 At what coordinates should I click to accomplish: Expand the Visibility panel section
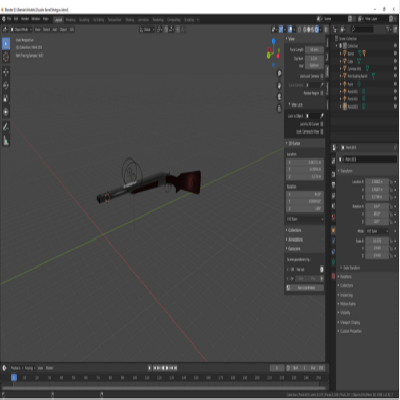pos(344,313)
